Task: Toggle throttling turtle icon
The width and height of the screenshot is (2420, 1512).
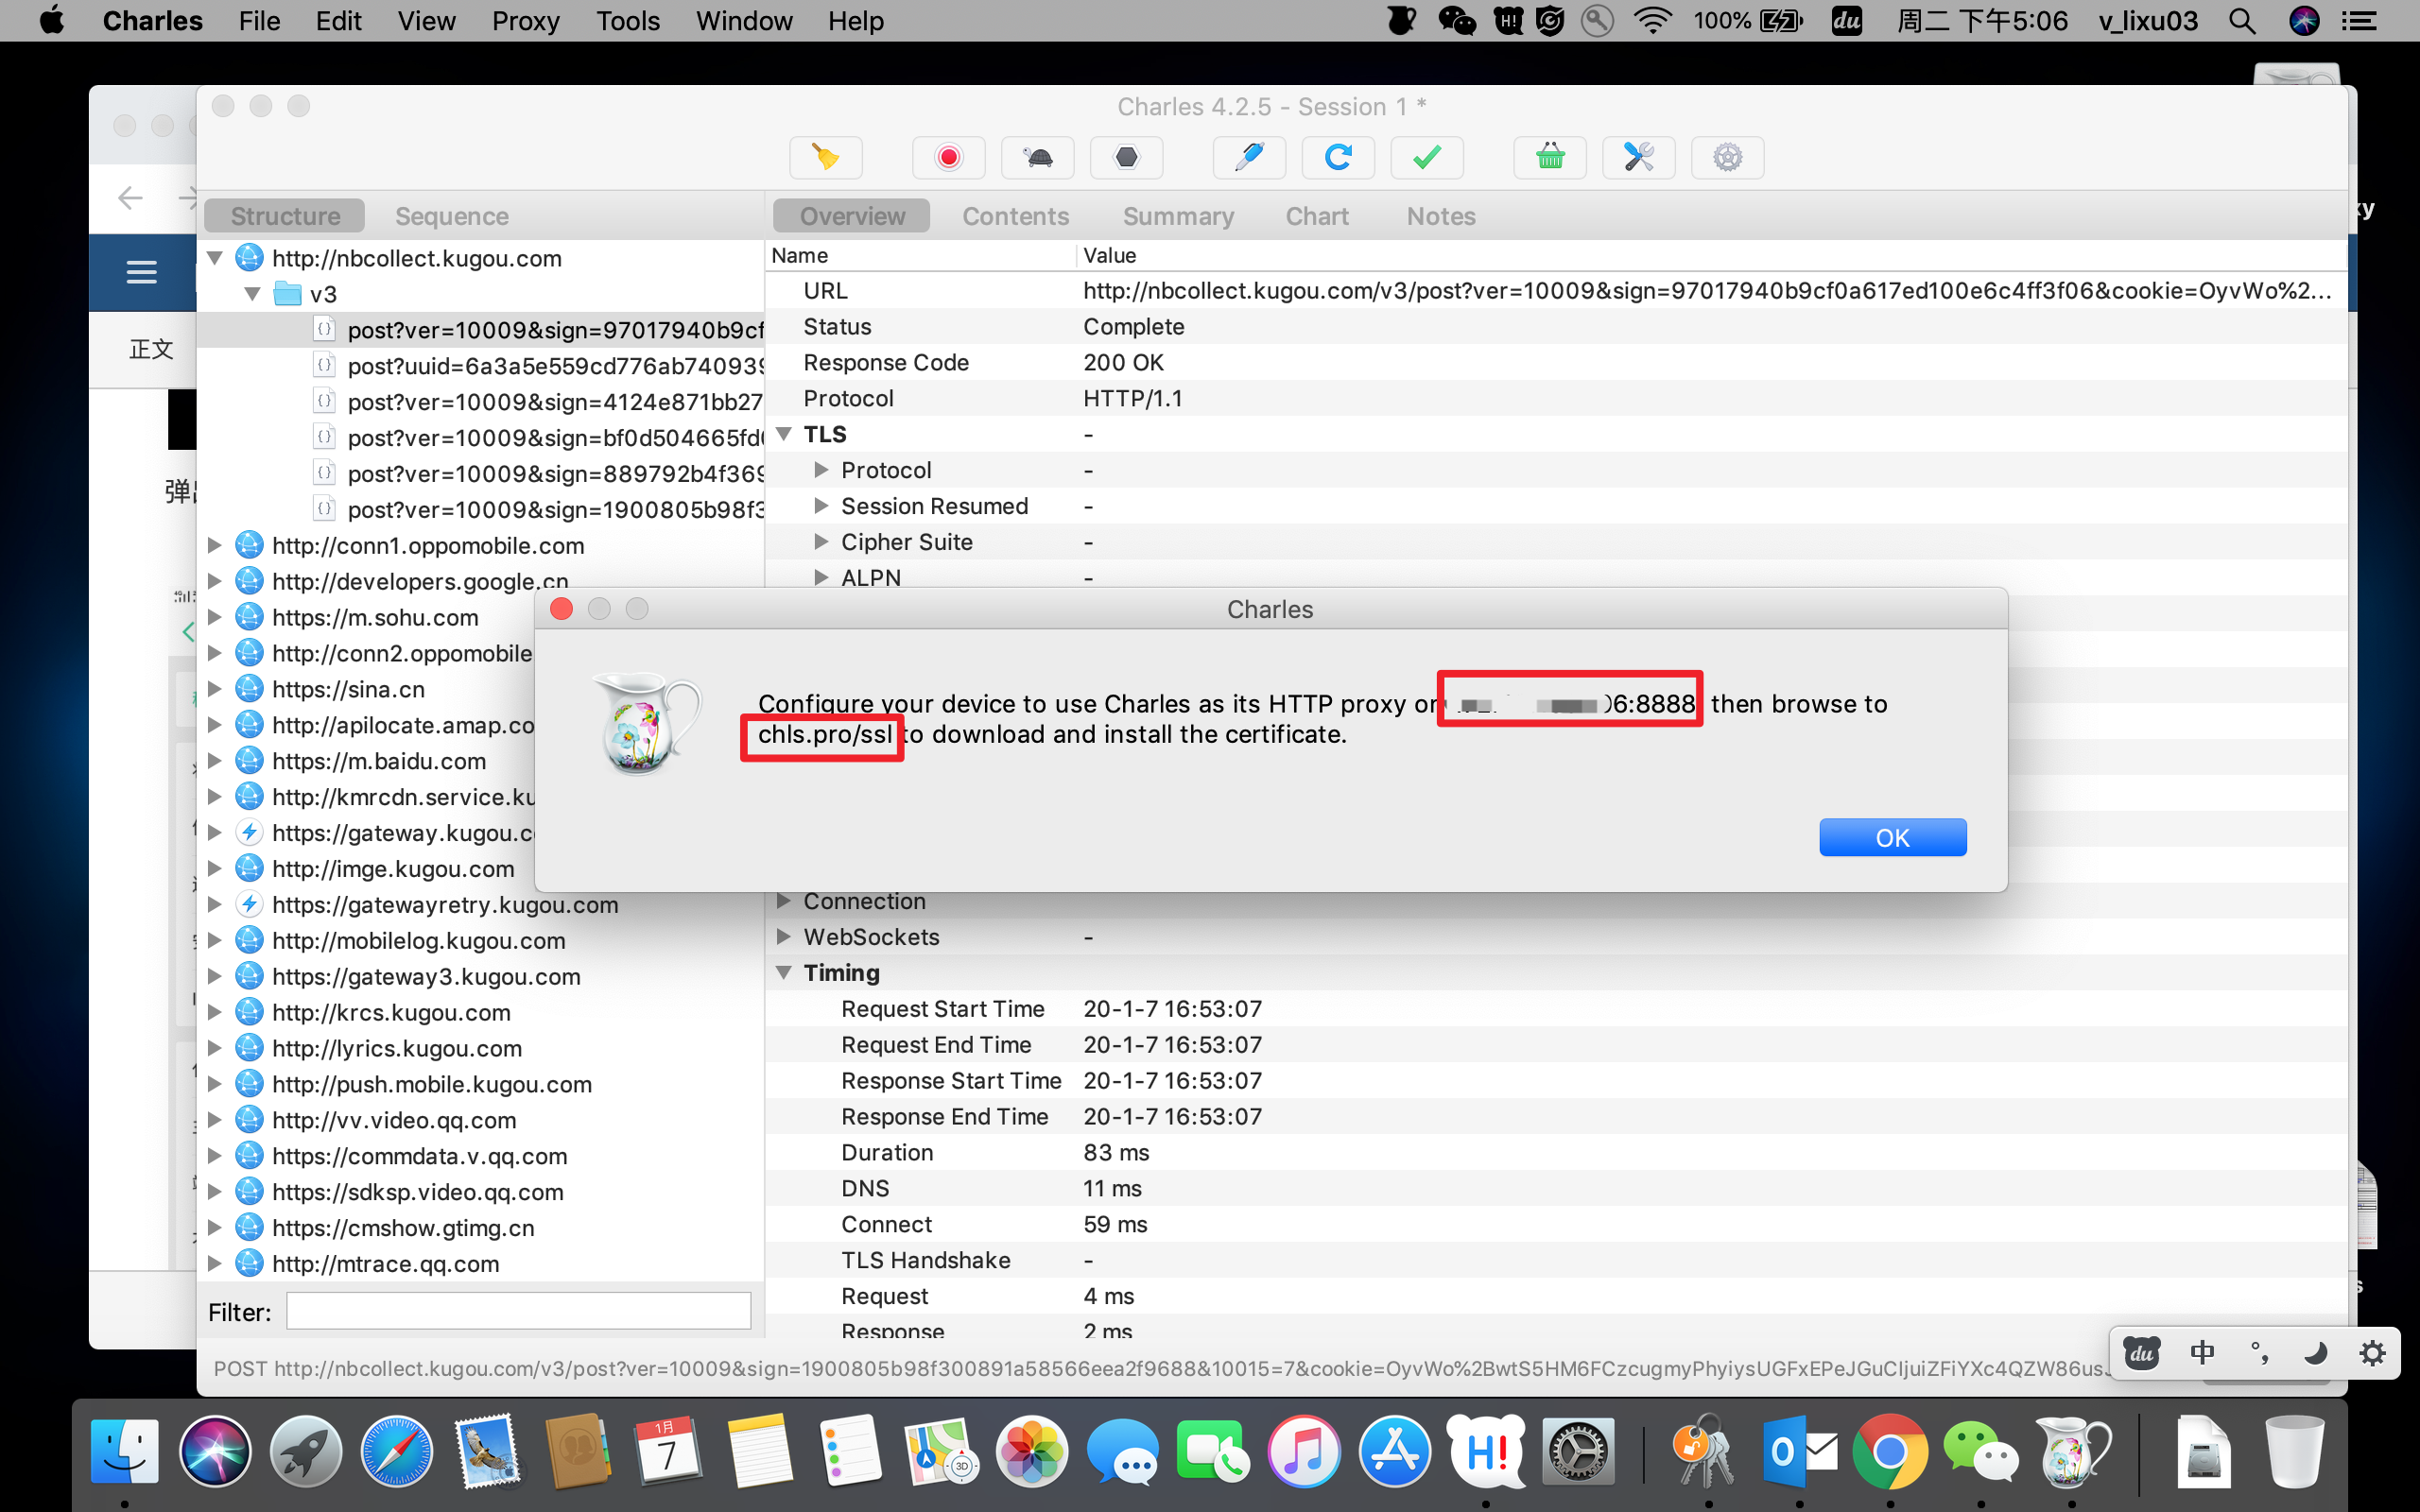Action: [x=1038, y=157]
